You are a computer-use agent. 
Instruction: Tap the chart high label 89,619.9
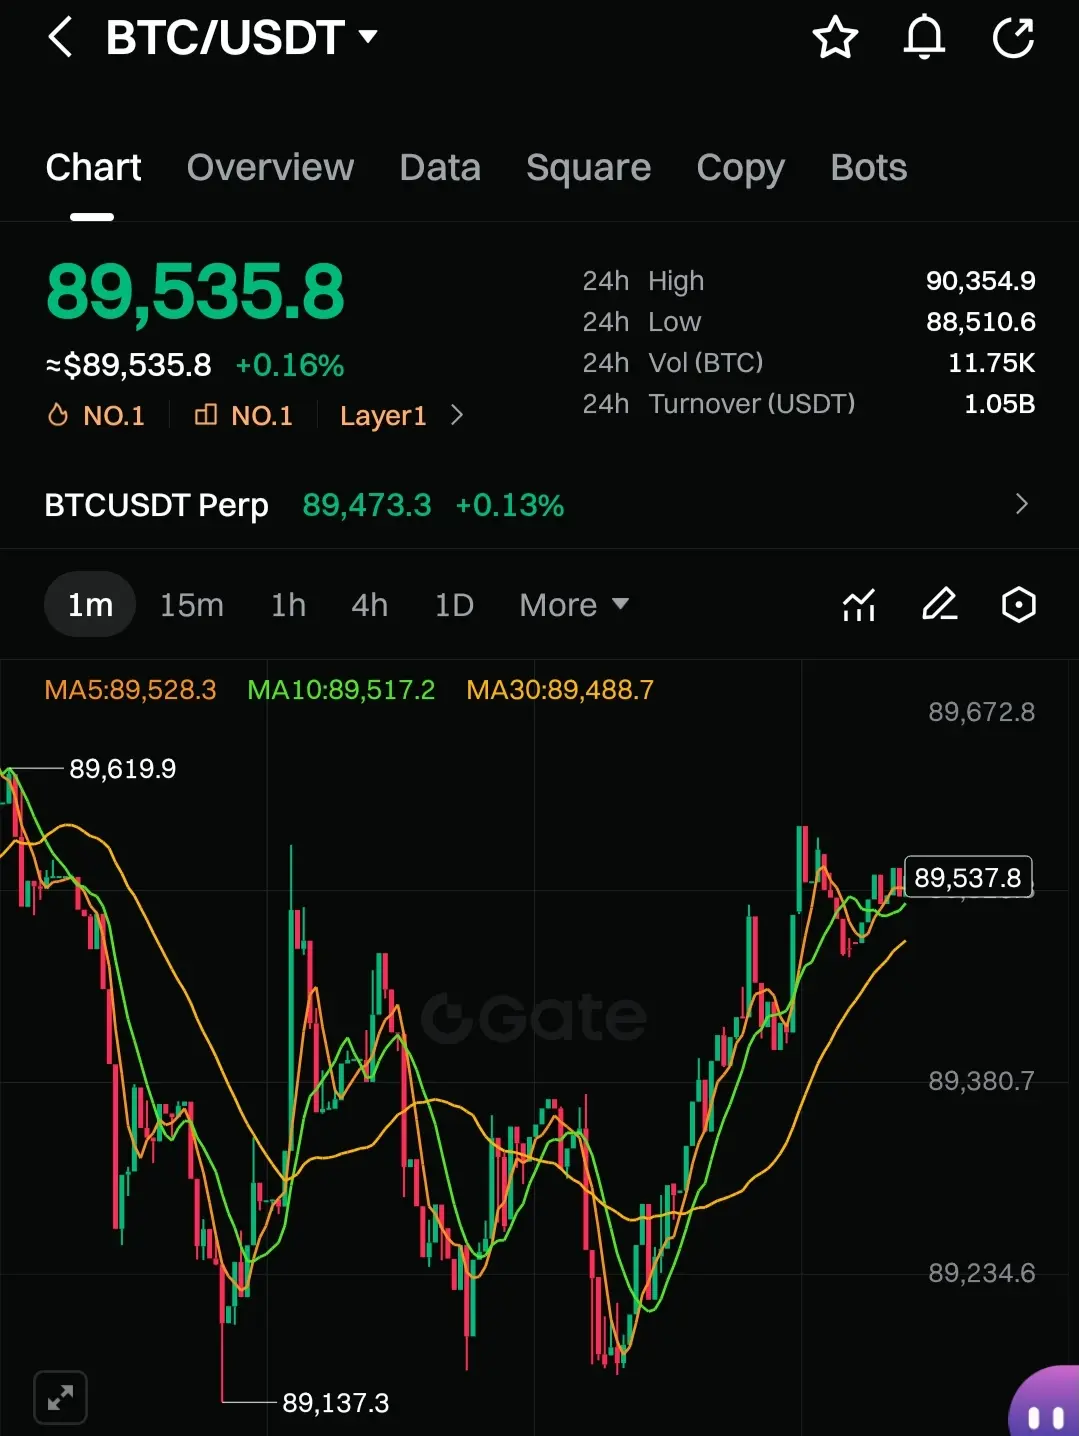(122, 768)
